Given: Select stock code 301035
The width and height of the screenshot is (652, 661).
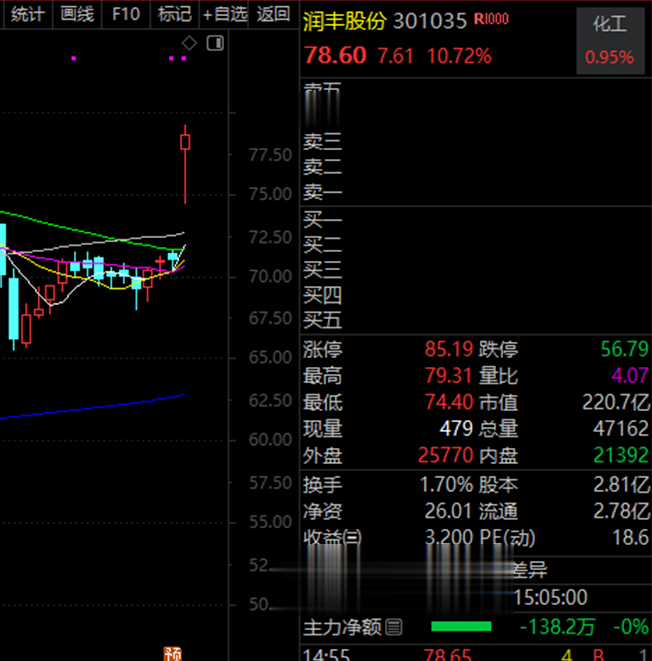Looking at the screenshot, I should coord(430,21).
